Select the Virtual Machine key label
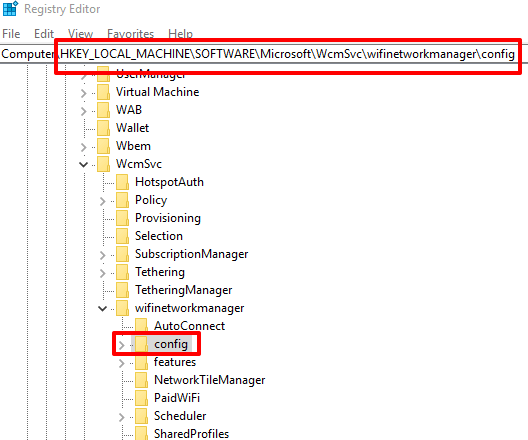This screenshot has width=528, height=440. click(158, 92)
